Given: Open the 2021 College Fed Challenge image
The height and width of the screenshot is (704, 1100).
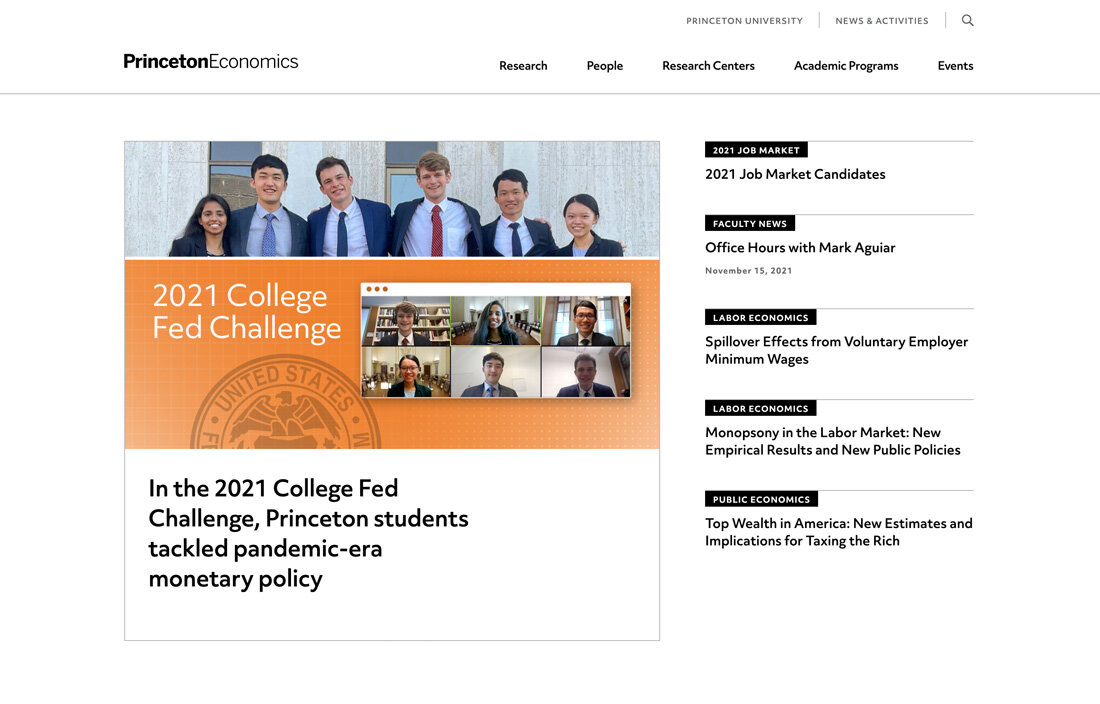Looking at the screenshot, I should pos(392,295).
